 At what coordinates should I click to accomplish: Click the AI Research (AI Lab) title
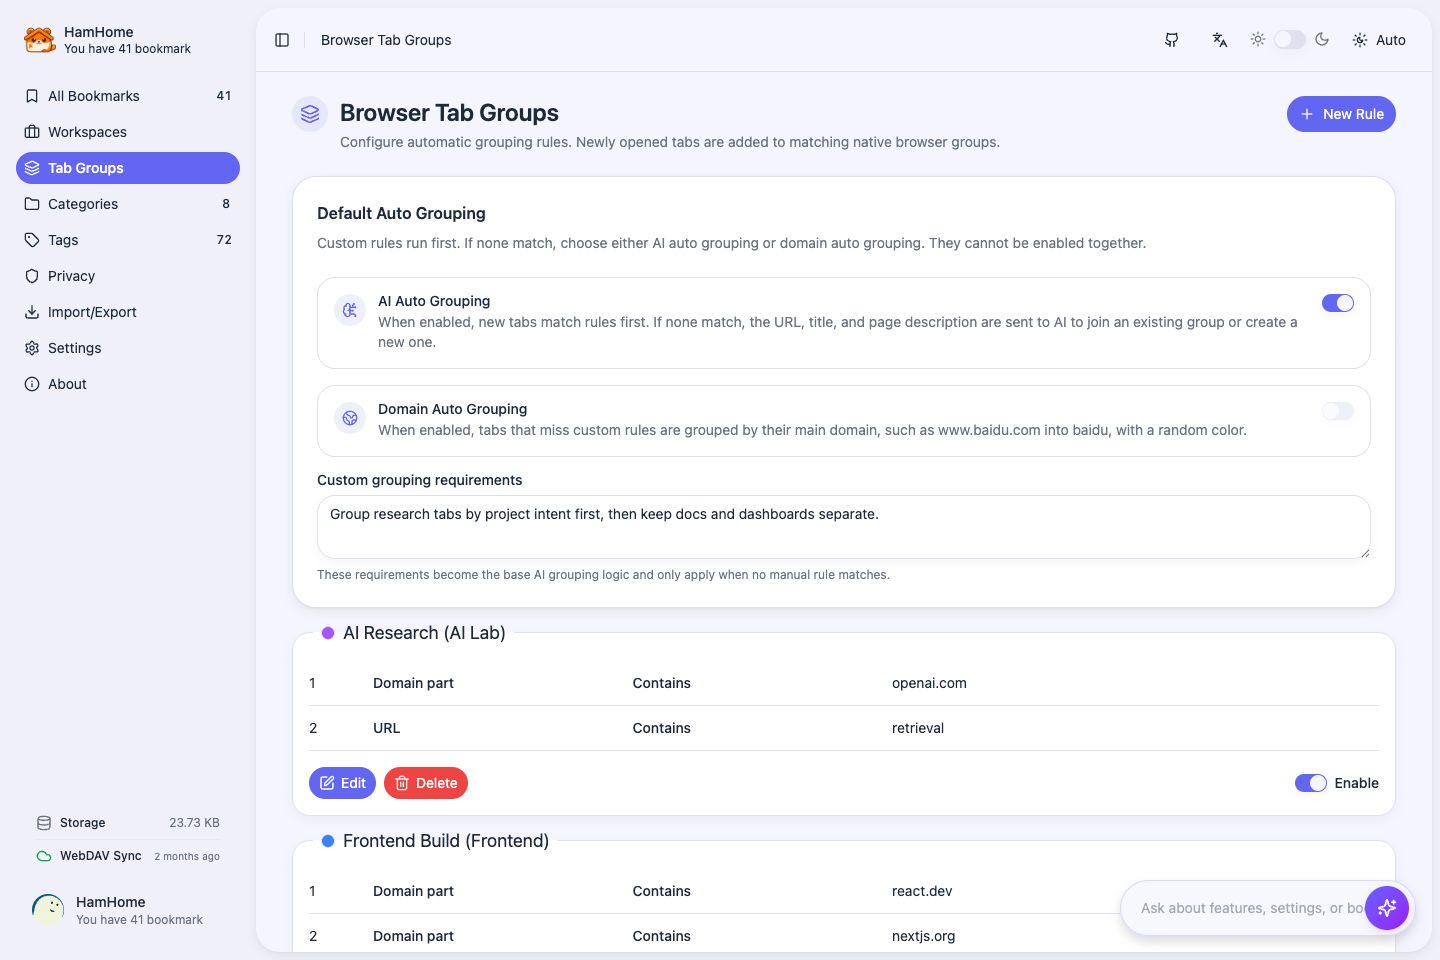[x=424, y=633]
